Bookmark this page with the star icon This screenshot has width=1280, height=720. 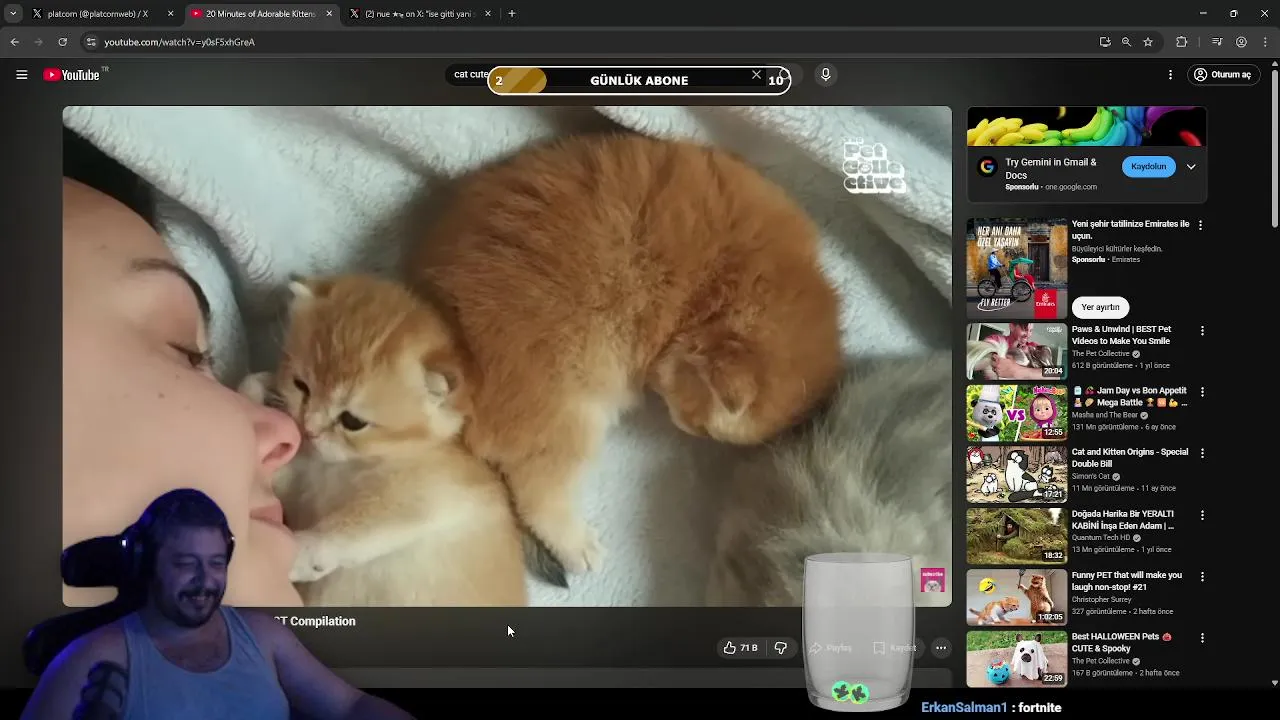pyautogui.click(x=1148, y=42)
